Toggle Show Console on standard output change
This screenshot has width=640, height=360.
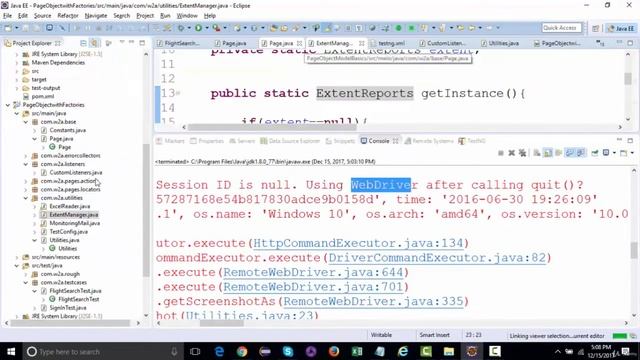pos(569,153)
